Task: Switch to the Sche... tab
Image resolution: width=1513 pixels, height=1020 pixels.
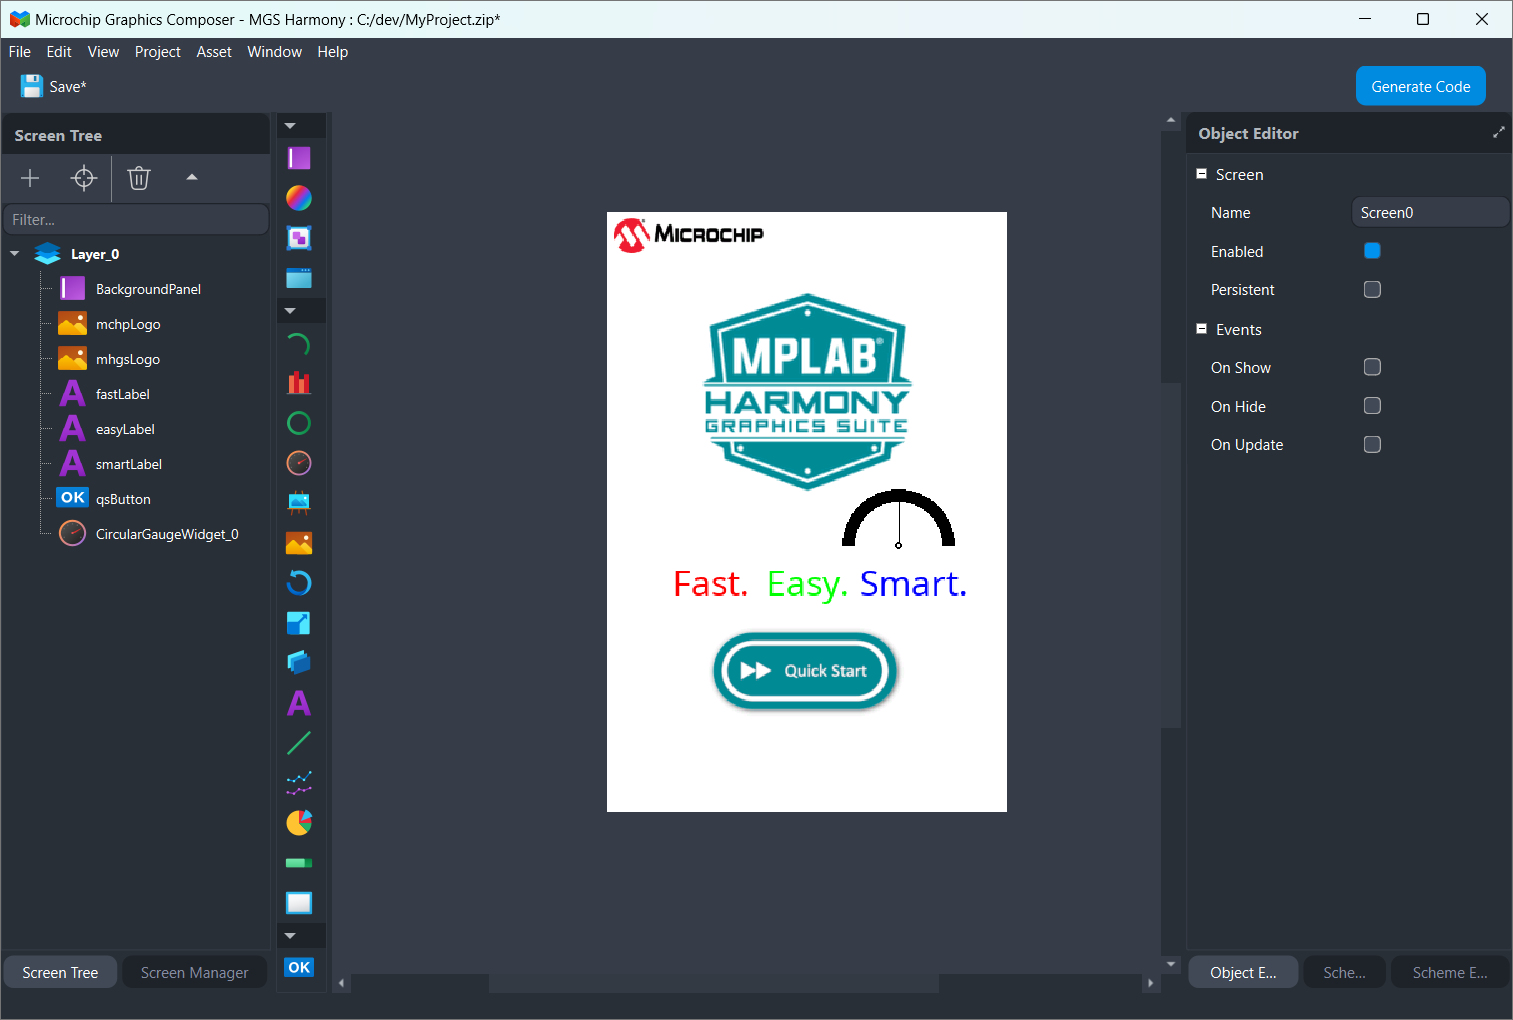Action: point(1344,972)
